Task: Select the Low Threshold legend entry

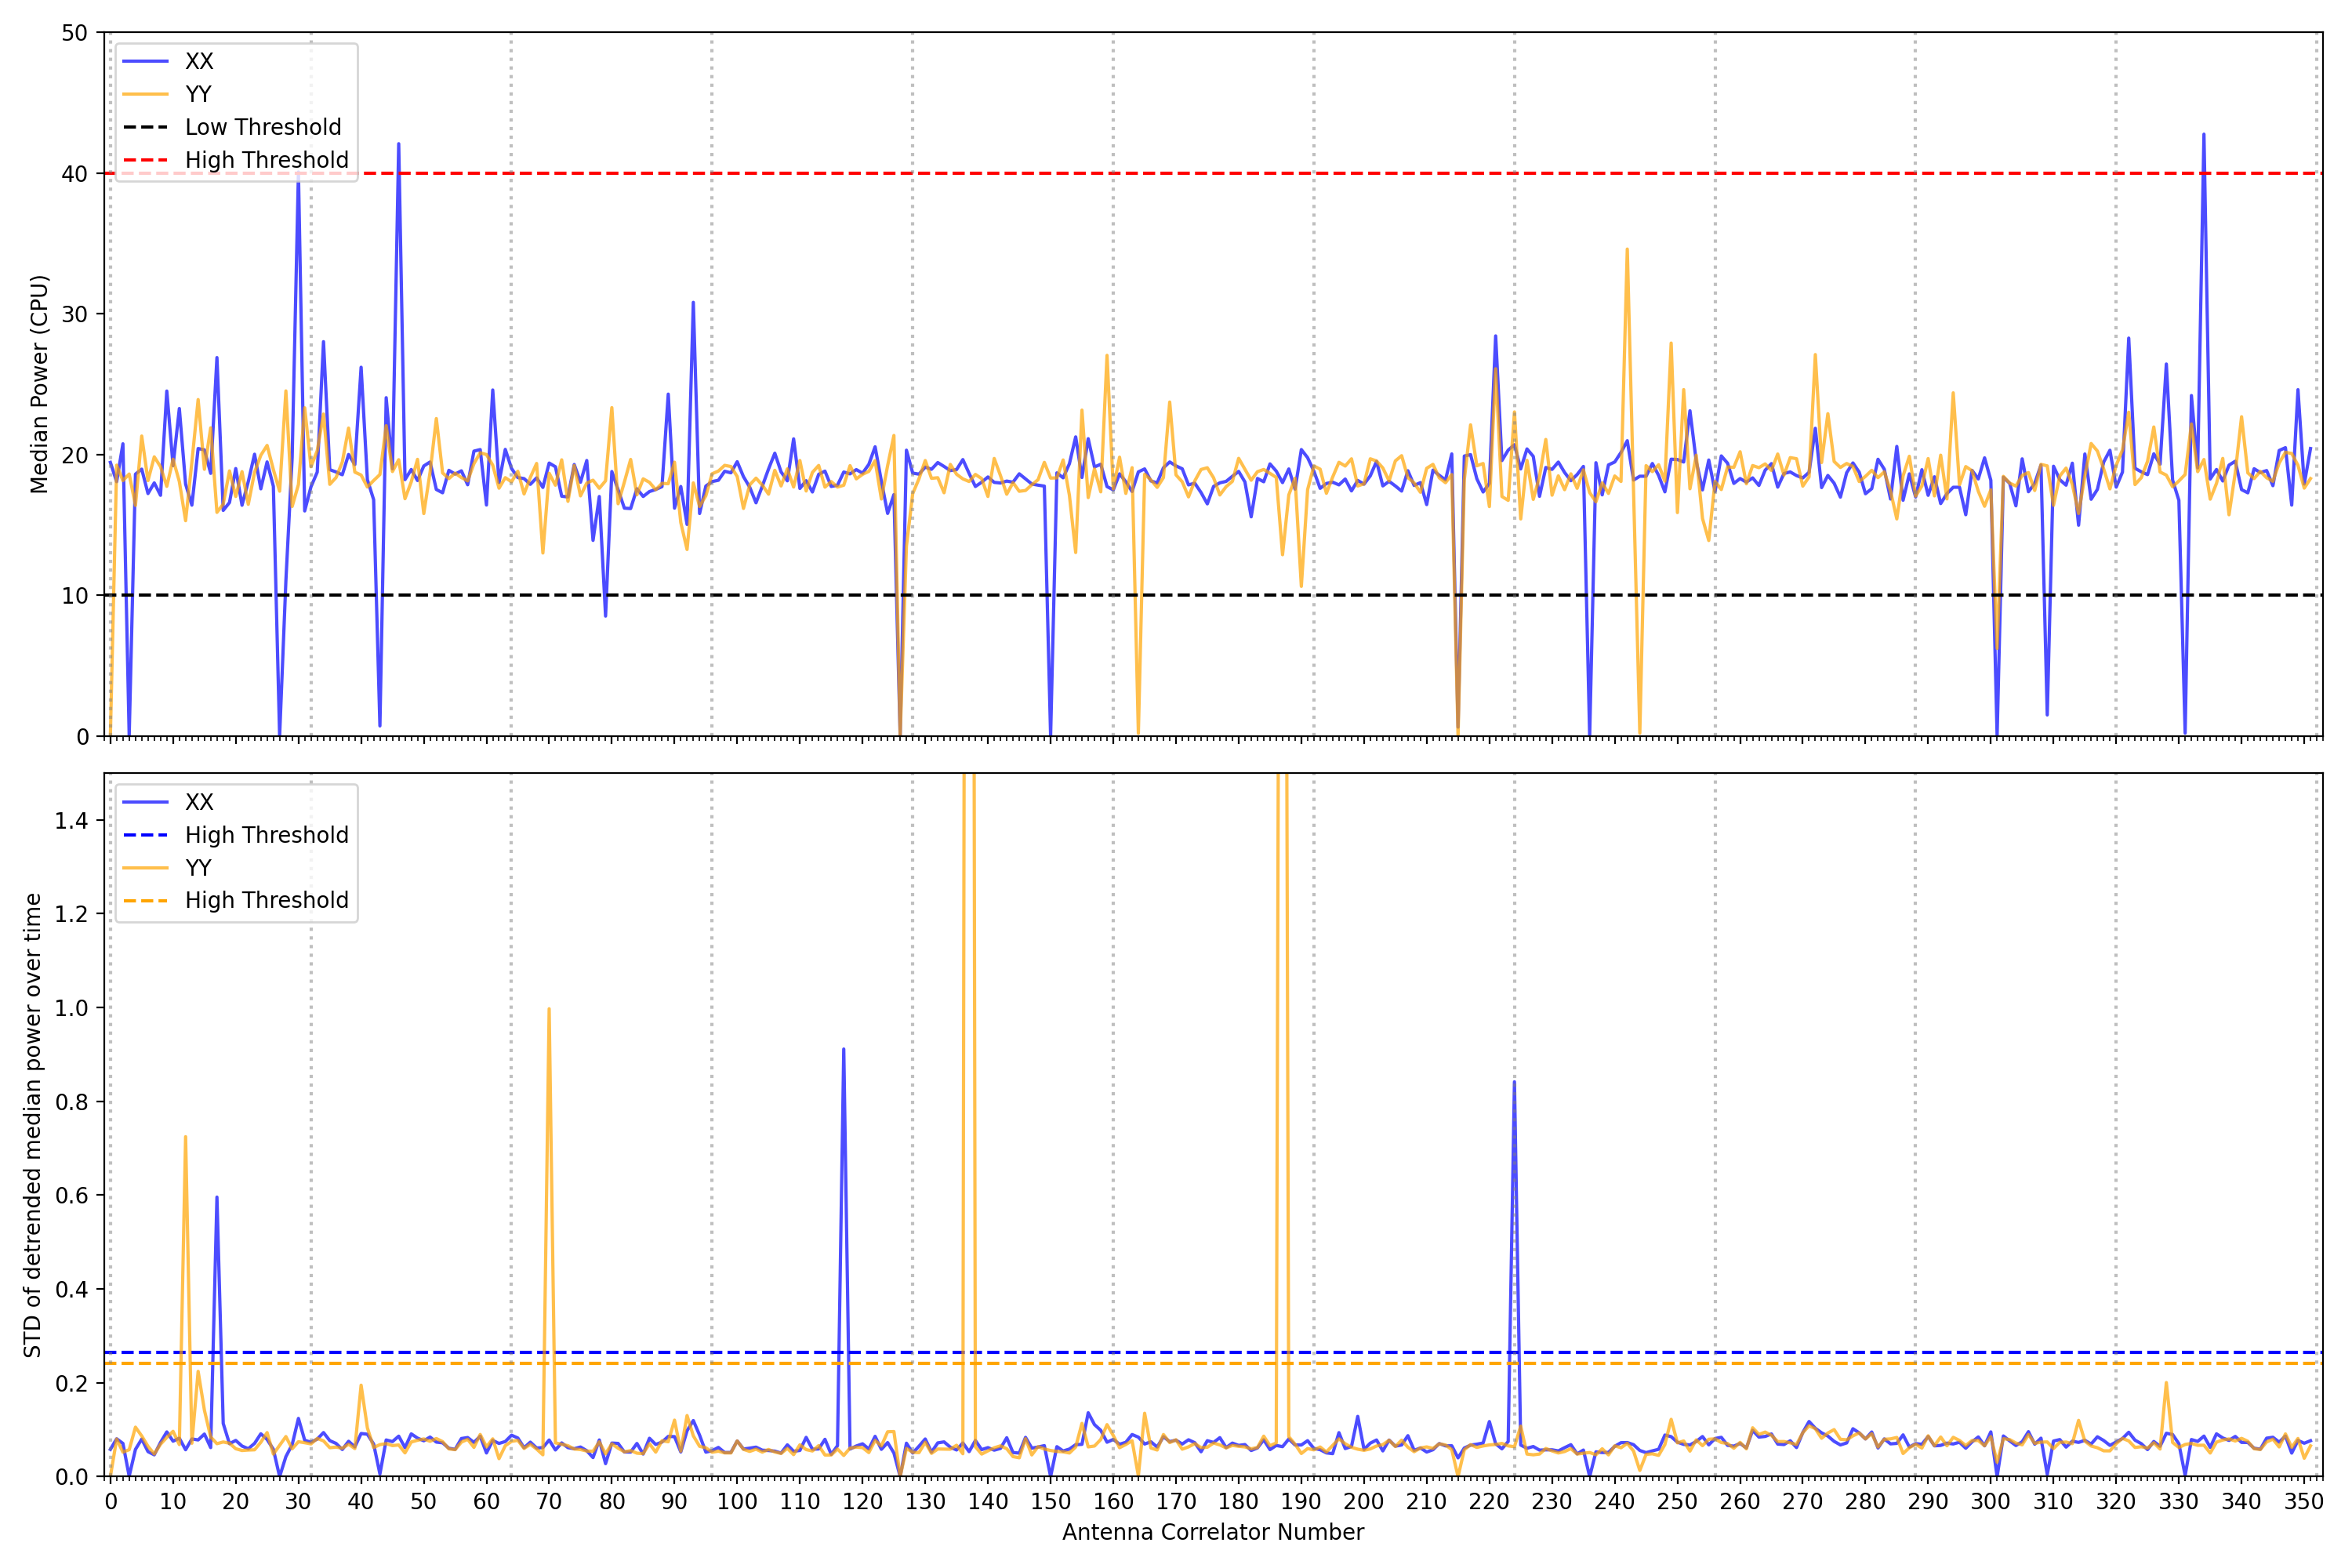Action: 263,127
